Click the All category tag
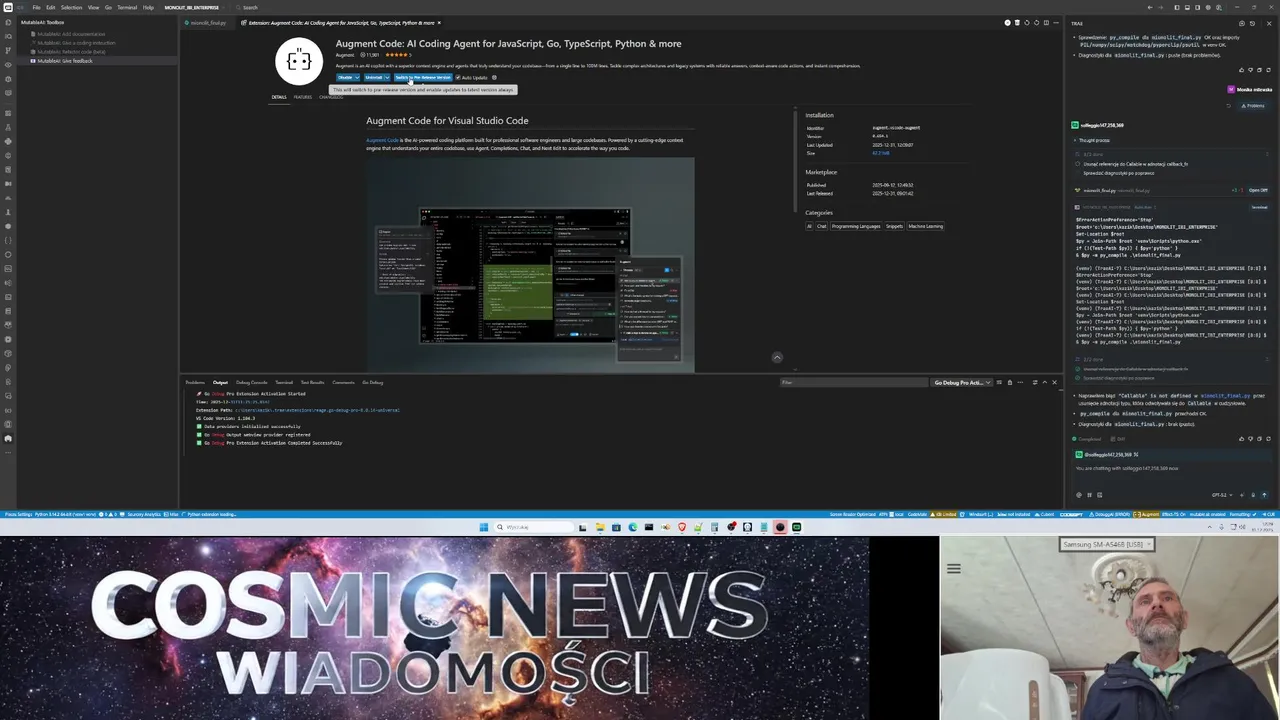The image size is (1280, 720). point(809,226)
